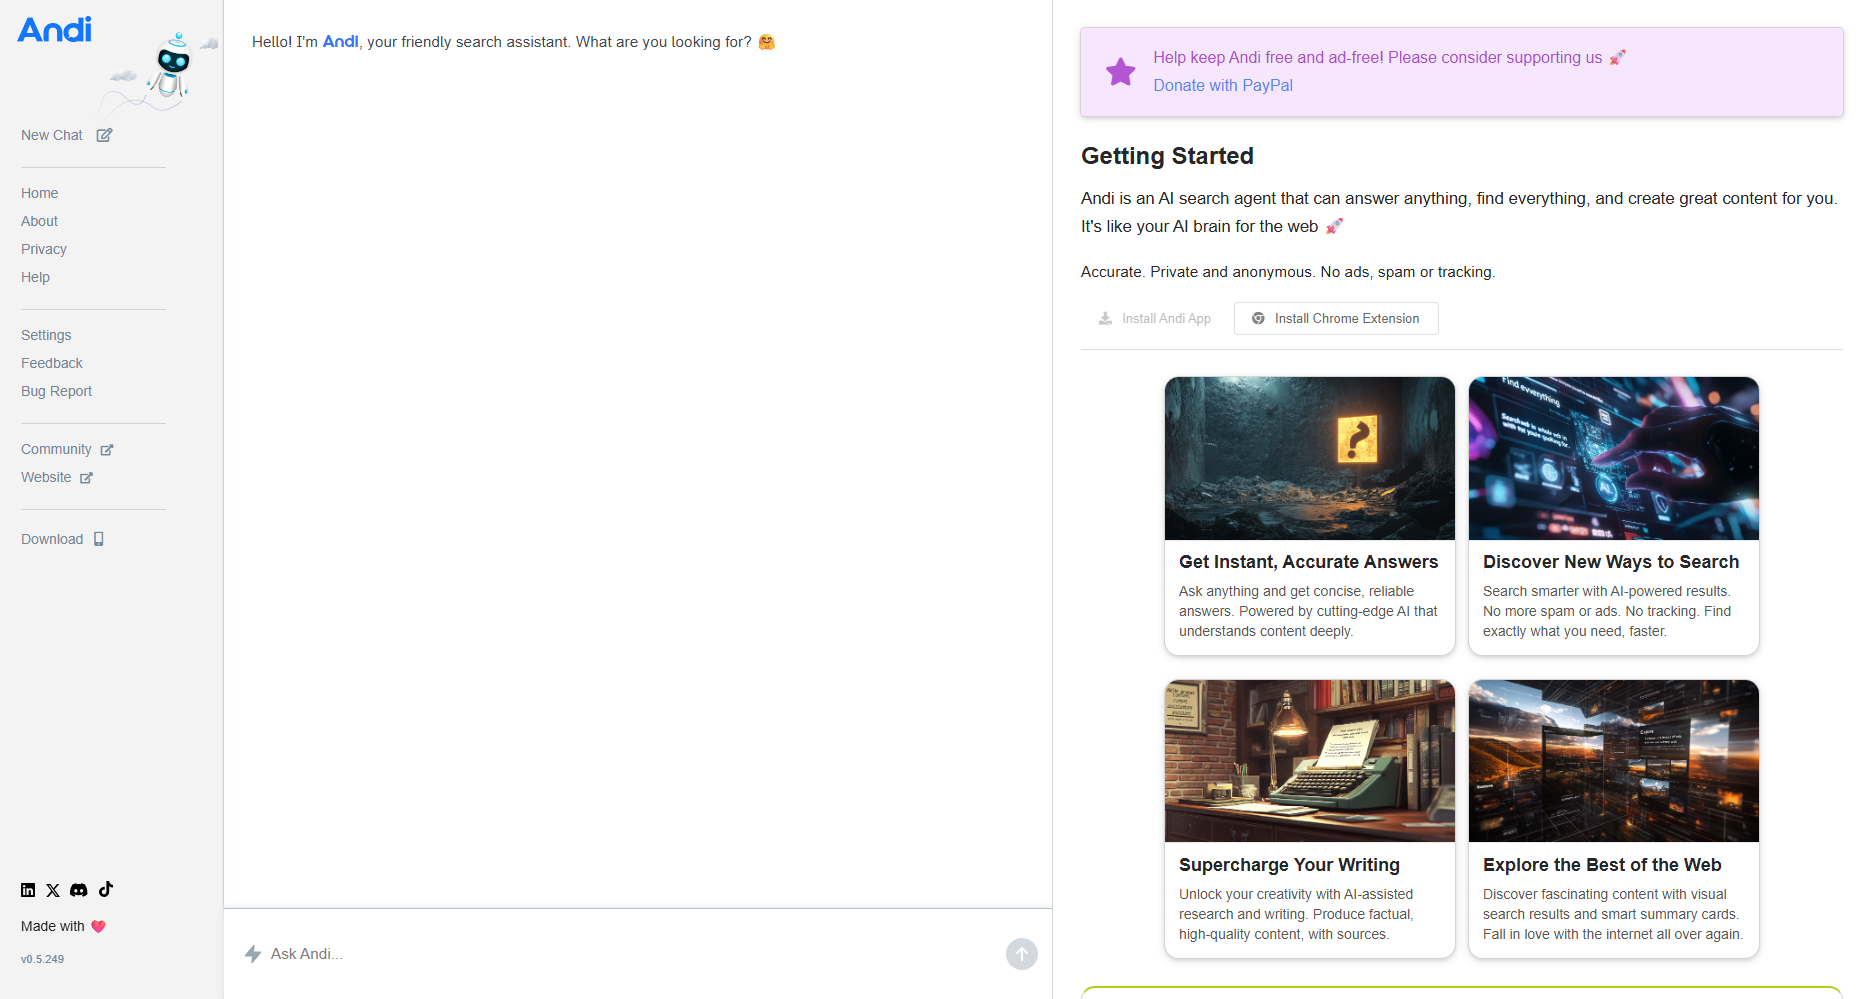1867x999 pixels.
Task: Click Donate with PayPal
Action: click(x=1223, y=86)
